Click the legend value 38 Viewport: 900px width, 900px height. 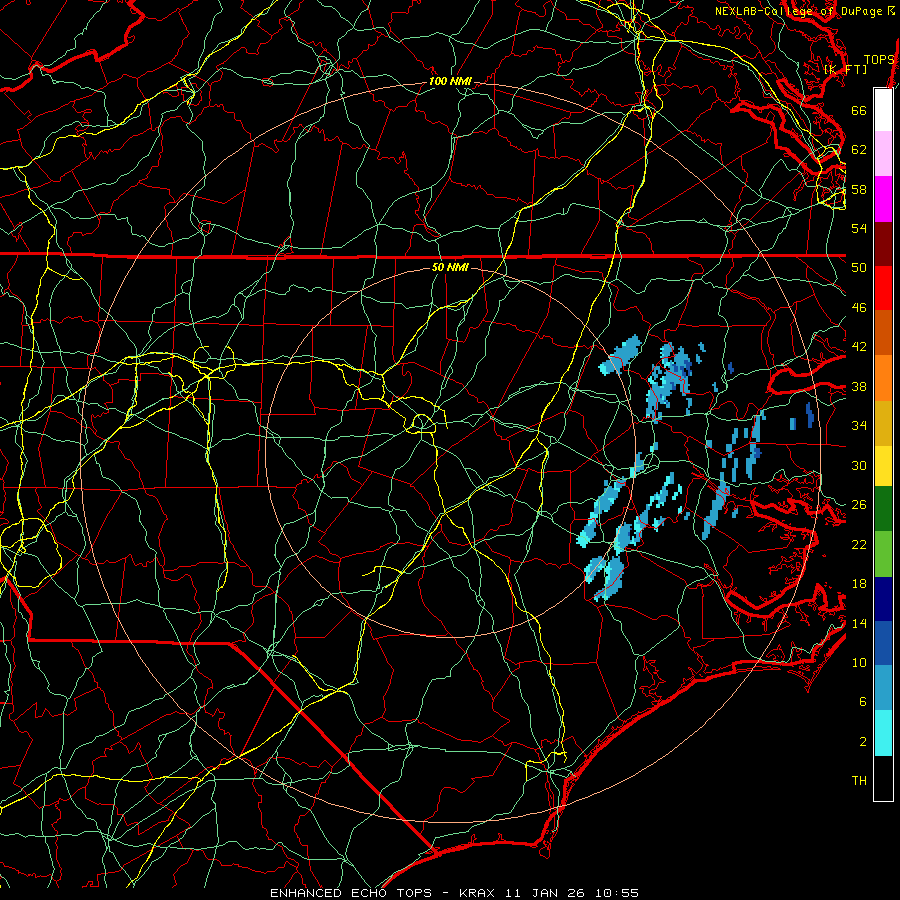[x=859, y=386]
